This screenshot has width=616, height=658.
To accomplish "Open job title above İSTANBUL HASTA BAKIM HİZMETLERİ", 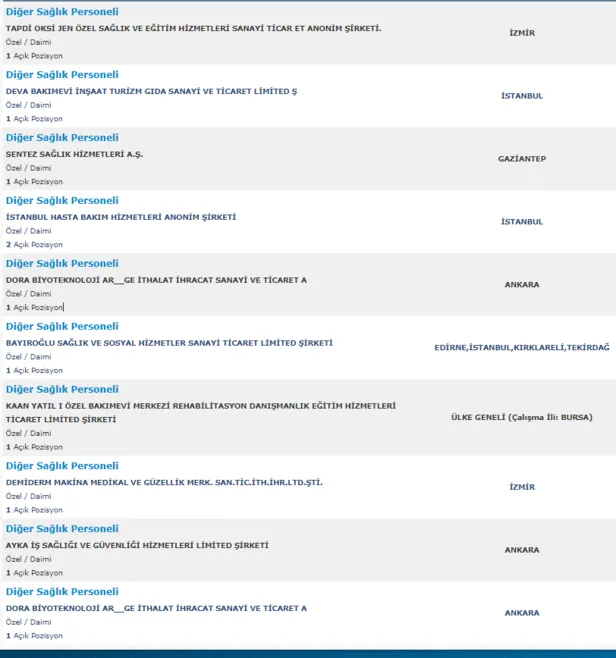I will 62,201.
